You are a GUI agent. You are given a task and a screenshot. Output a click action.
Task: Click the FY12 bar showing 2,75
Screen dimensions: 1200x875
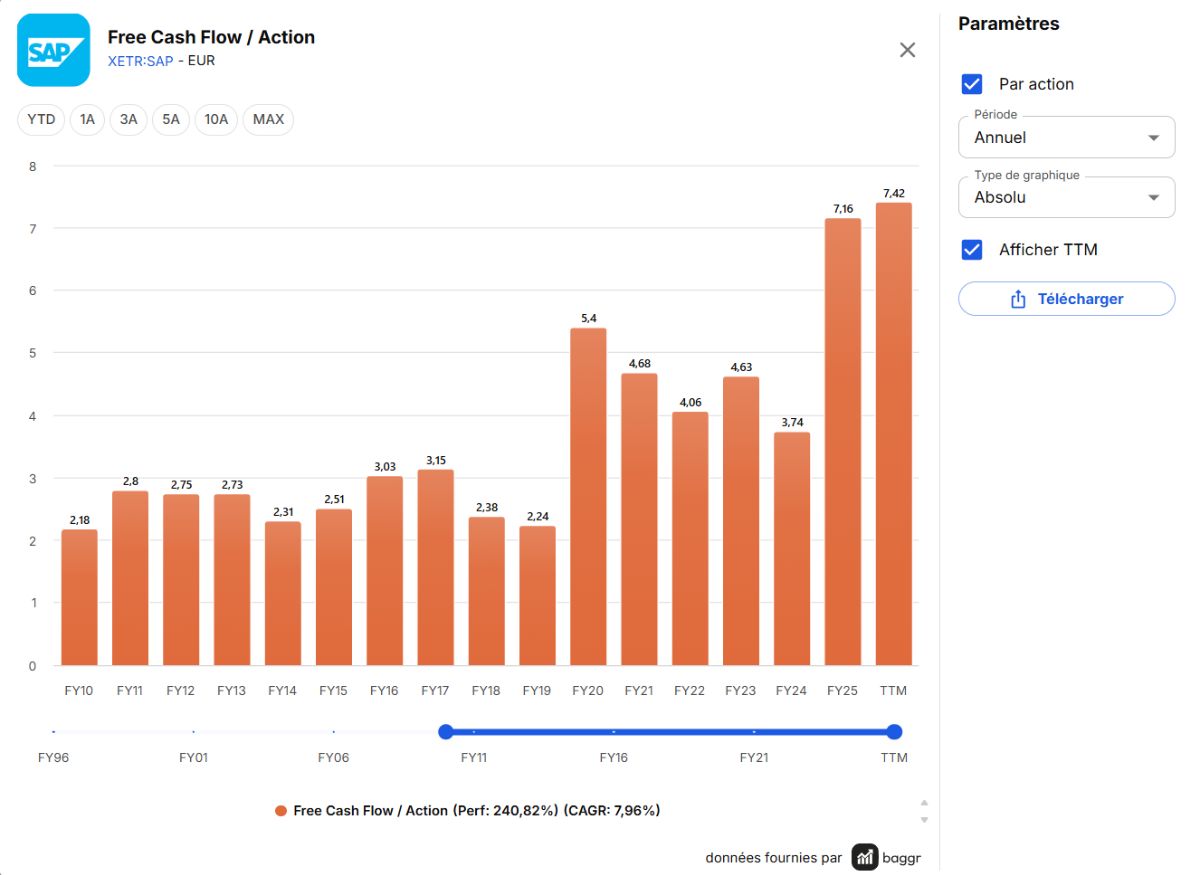[x=181, y=580]
